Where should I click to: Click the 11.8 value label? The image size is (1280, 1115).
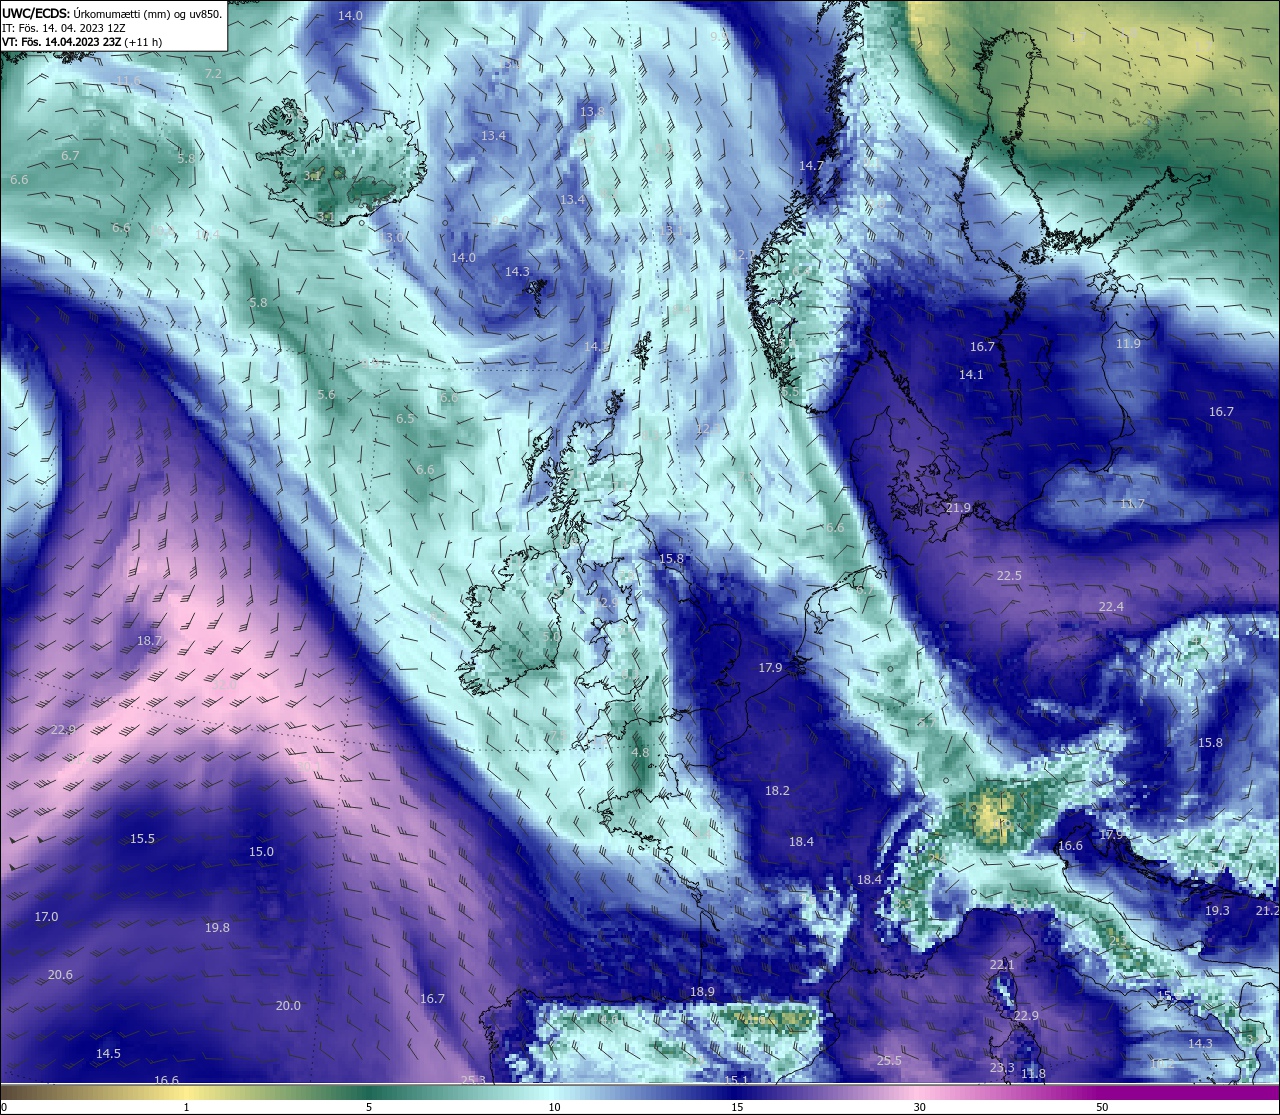tap(1033, 1074)
